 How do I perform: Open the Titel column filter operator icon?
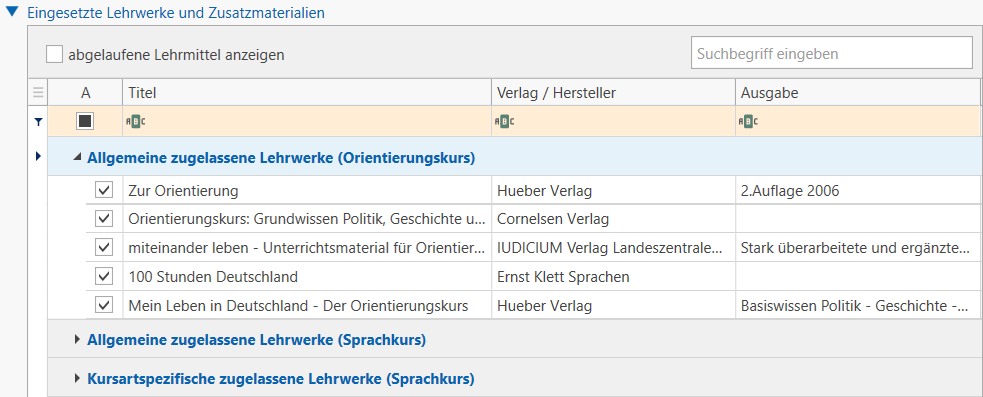(136, 122)
